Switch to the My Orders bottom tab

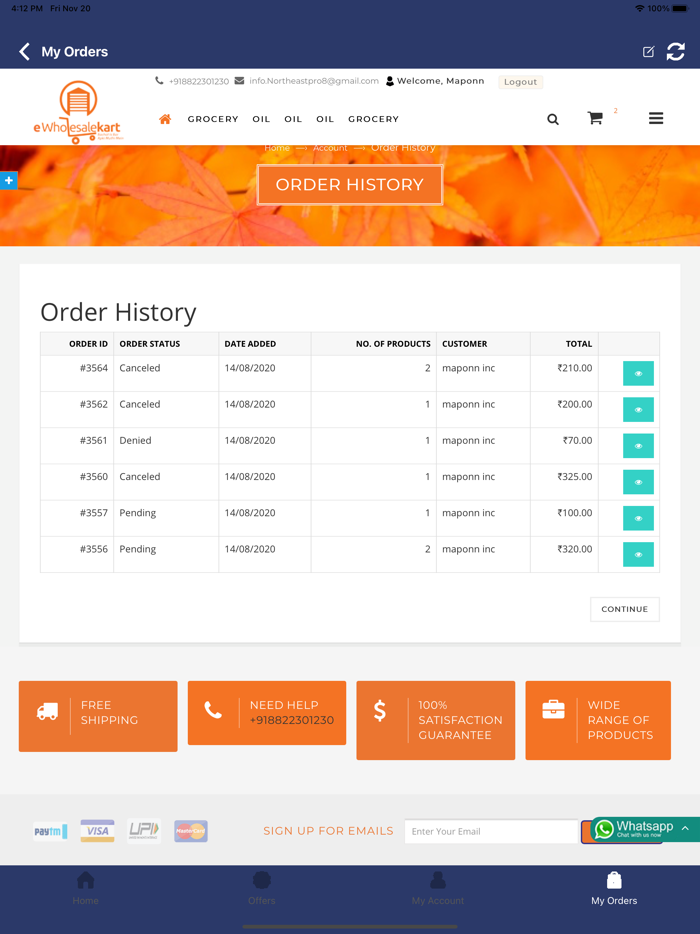pos(614,889)
